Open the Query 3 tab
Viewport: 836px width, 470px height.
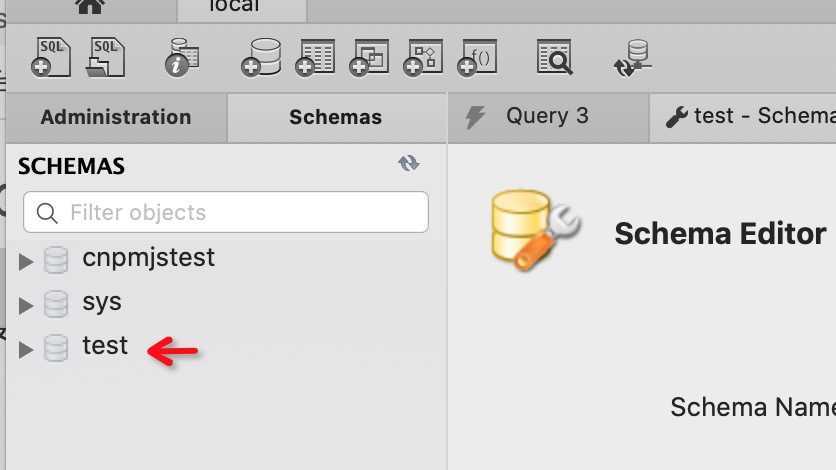pyautogui.click(x=548, y=117)
